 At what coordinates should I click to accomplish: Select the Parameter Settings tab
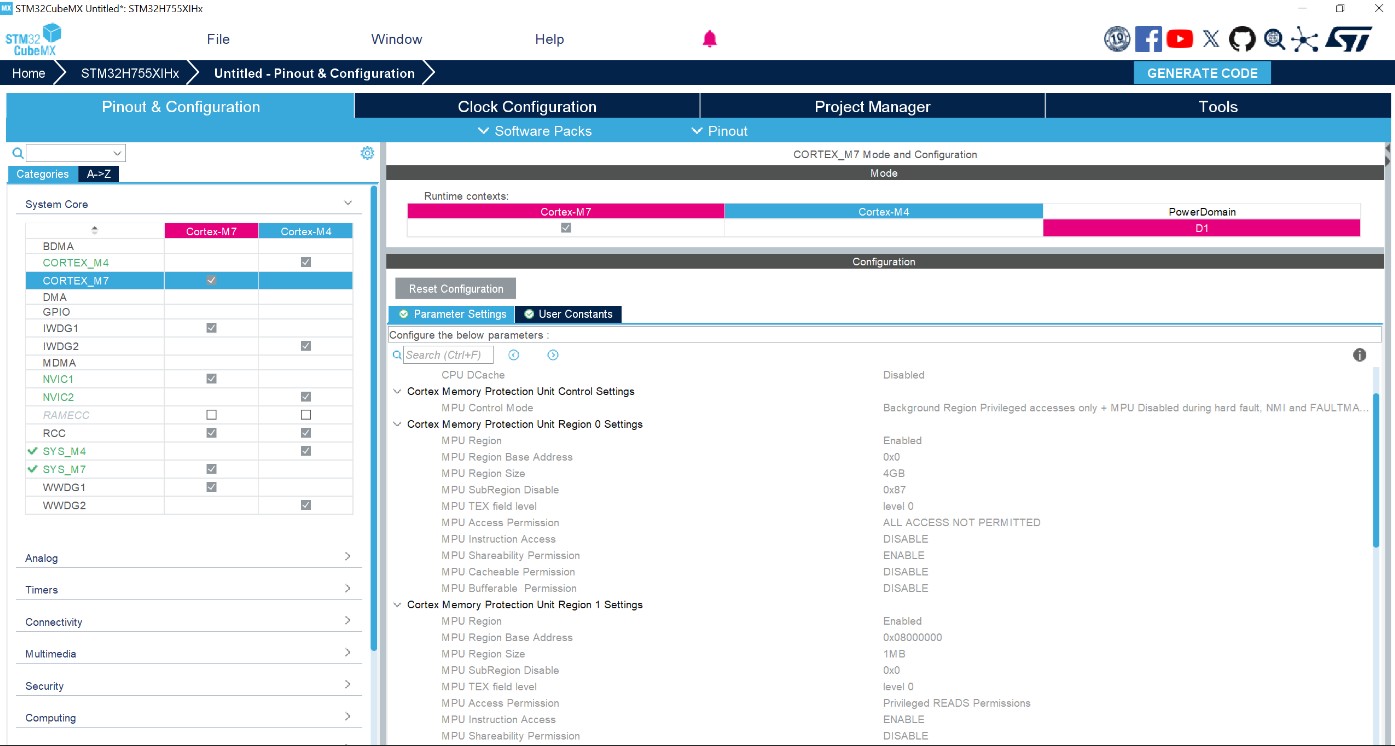click(452, 314)
